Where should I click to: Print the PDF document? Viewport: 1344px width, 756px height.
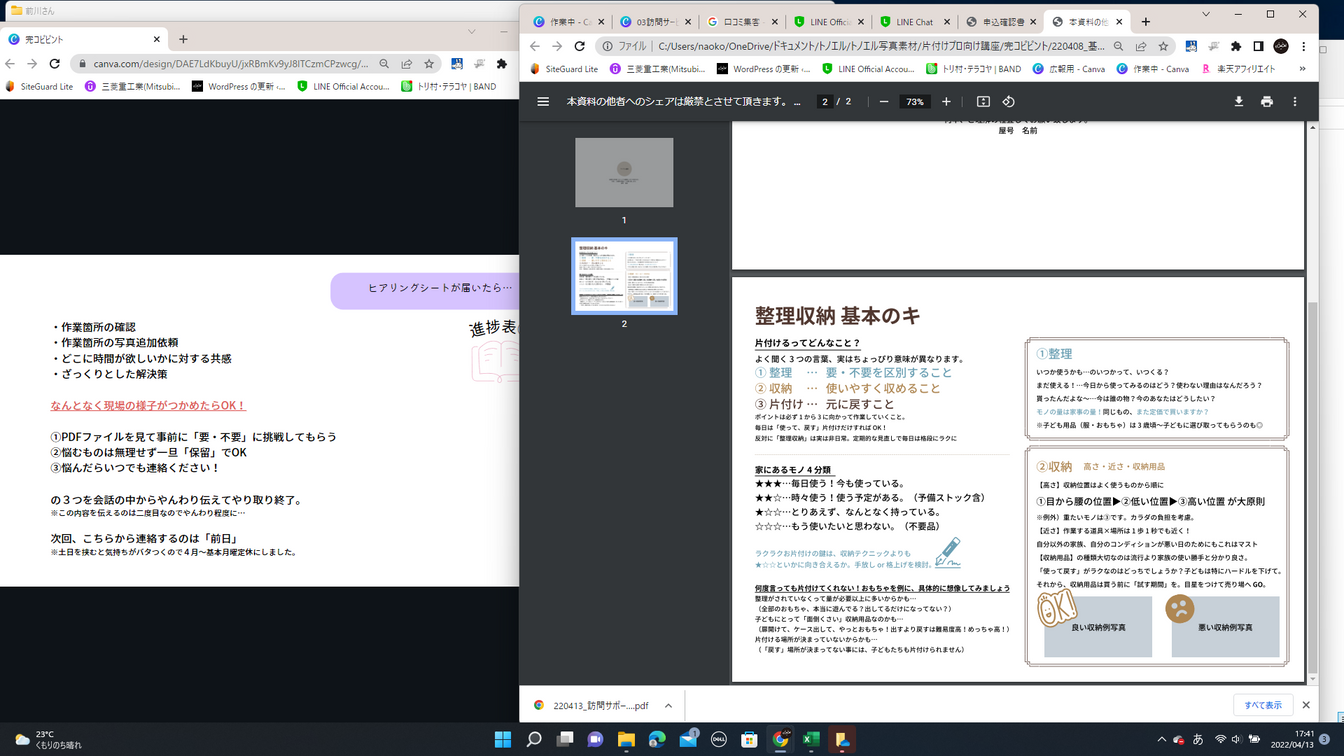click(1267, 102)
